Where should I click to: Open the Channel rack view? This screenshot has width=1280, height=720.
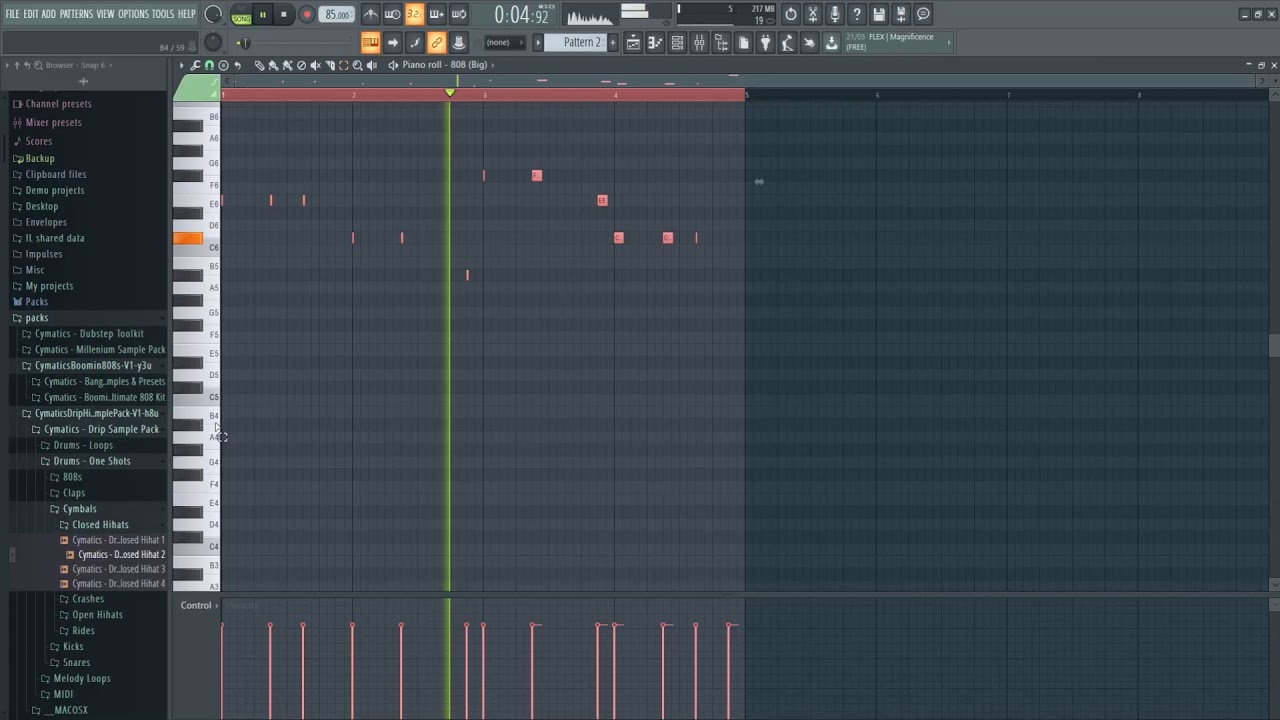click(677, 42)
